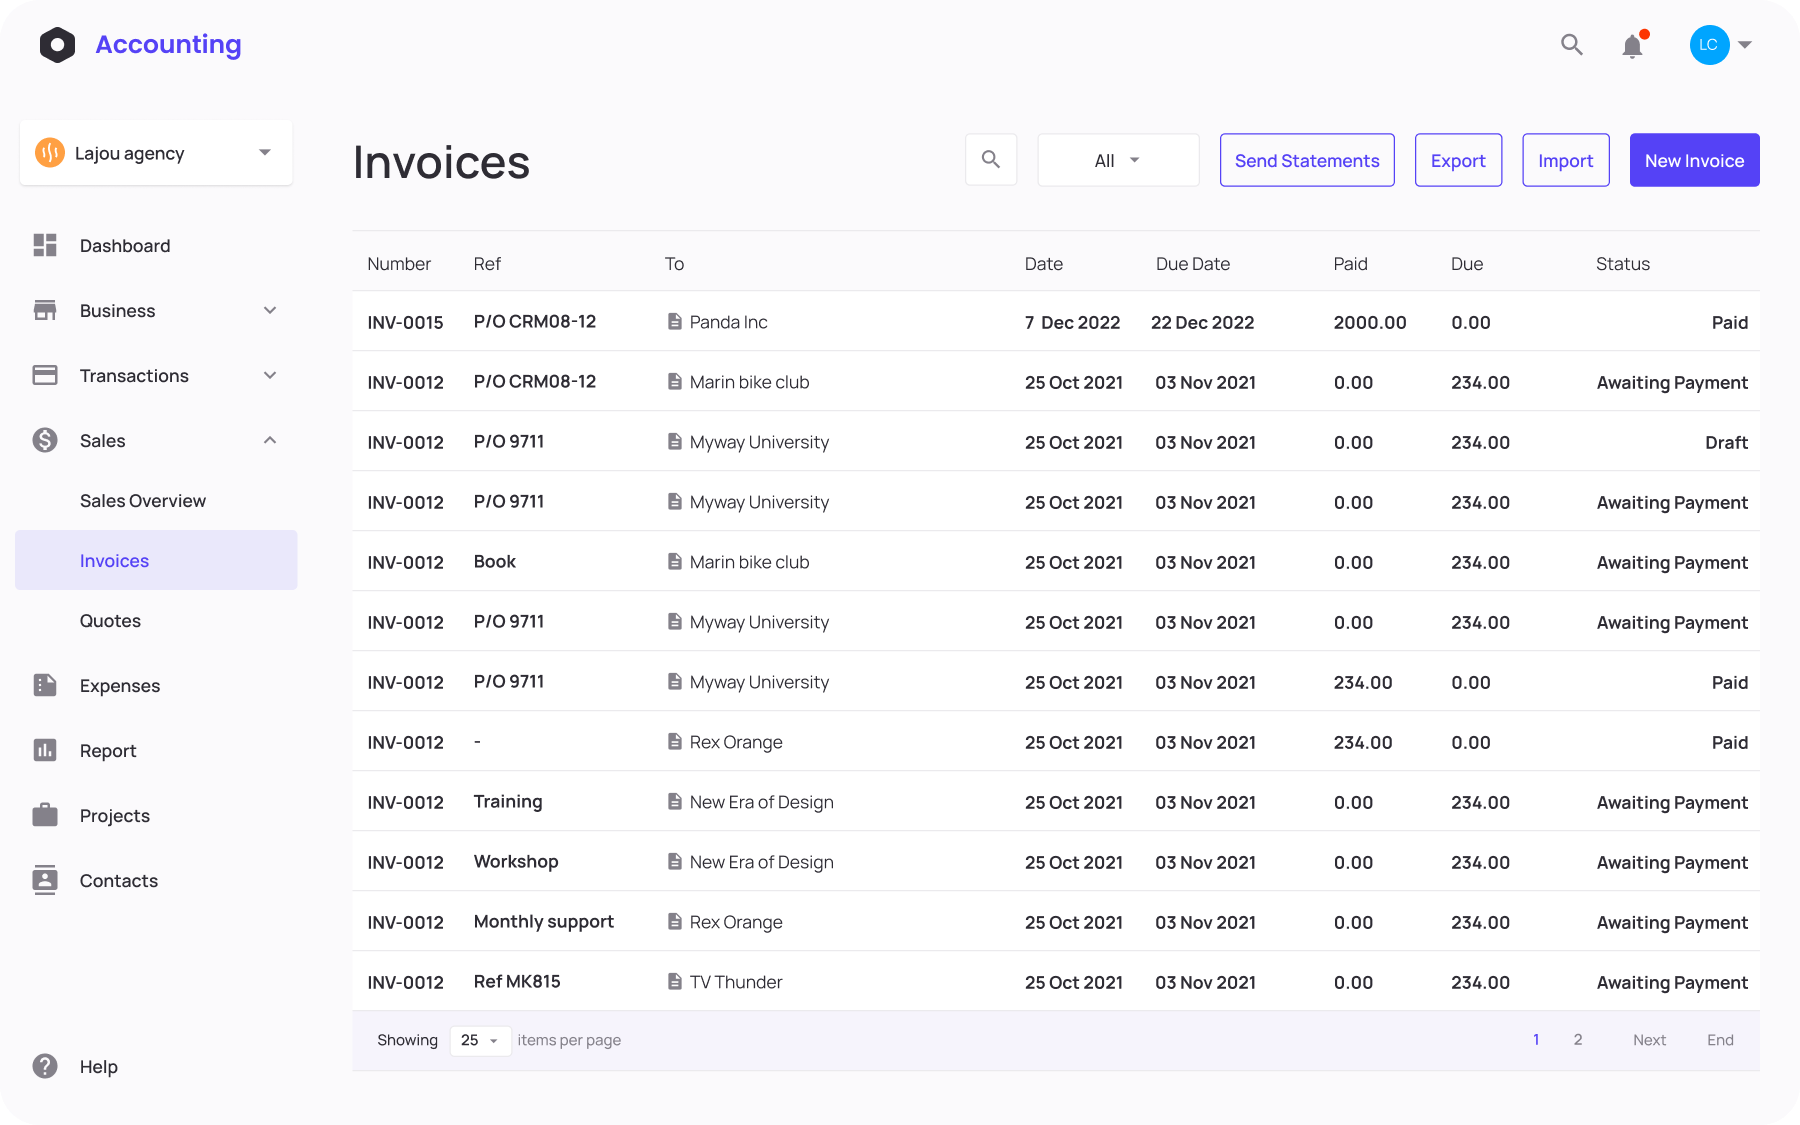The image size is (1800, 1125).
Task: Open the document icon beside Panda Inc
Action: click(x=673, y=321)
